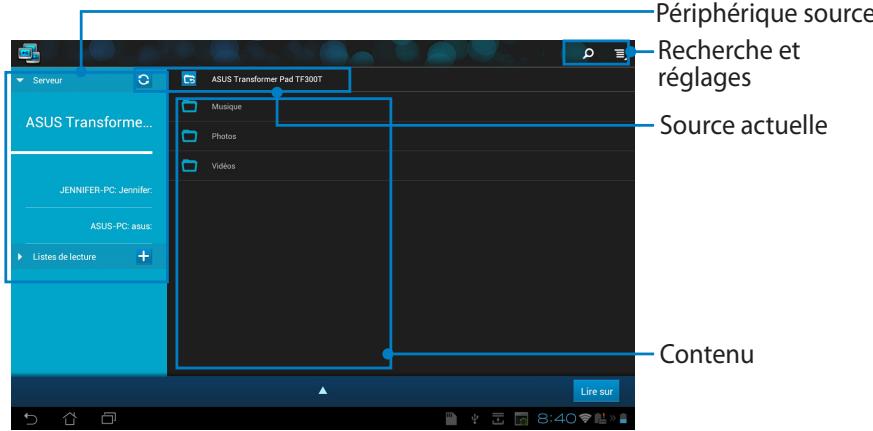
Task: Tap the Android home button
Action: [70, 418]
